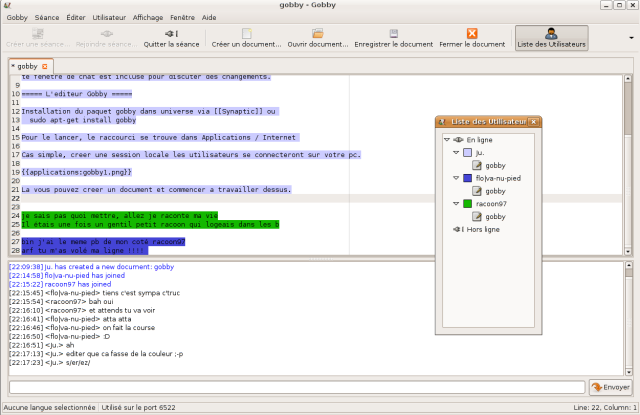The height and width of the screenshot is (415, 640).
Task: Select the Hors ligne row
Action: [488, 229]
